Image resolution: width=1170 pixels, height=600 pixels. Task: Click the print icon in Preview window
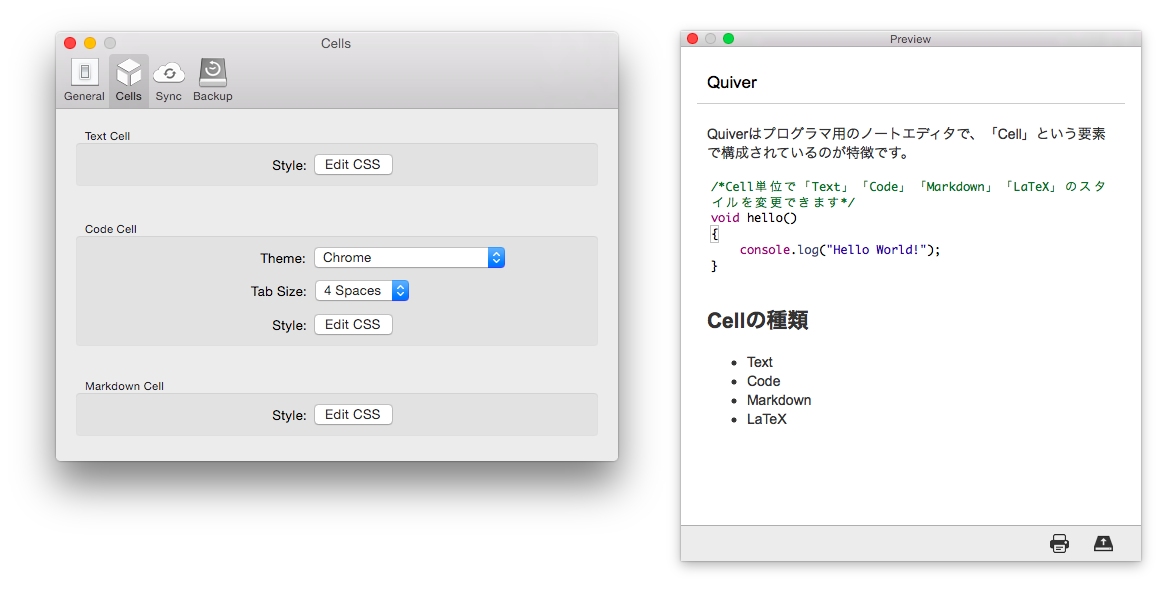[x=1059, y=543]
